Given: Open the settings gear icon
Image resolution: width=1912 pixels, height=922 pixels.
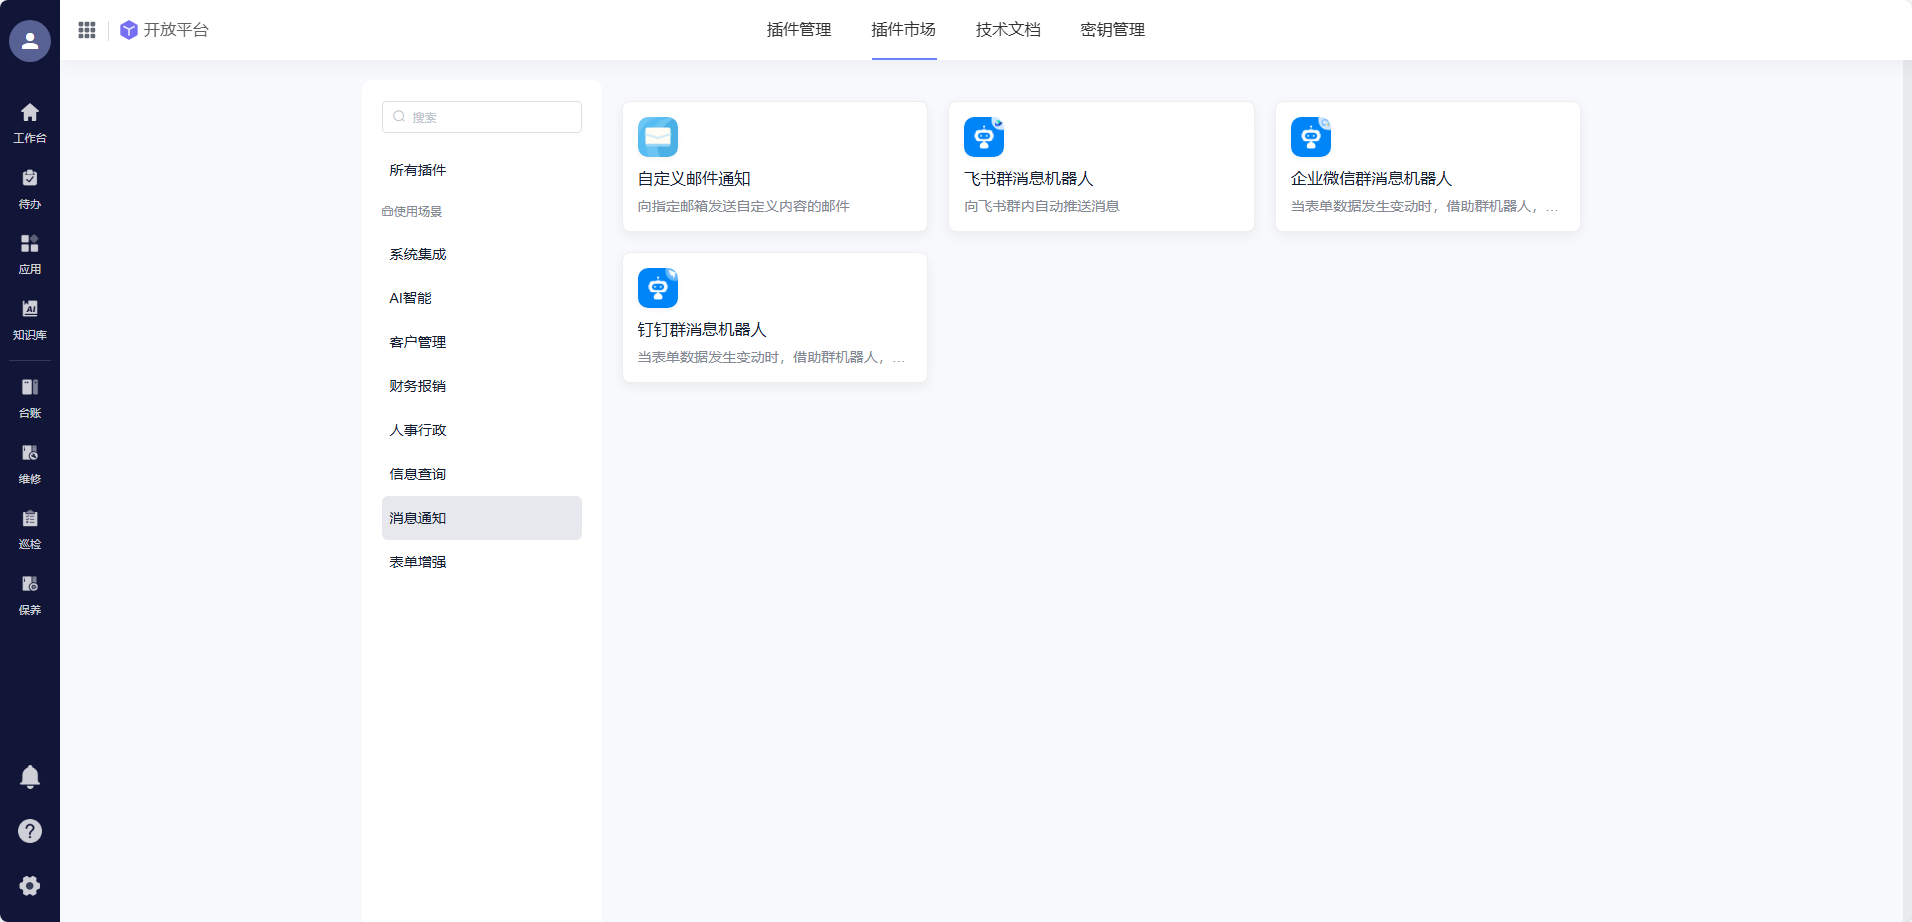Looking at the screenshot, I should pos(30,886).
